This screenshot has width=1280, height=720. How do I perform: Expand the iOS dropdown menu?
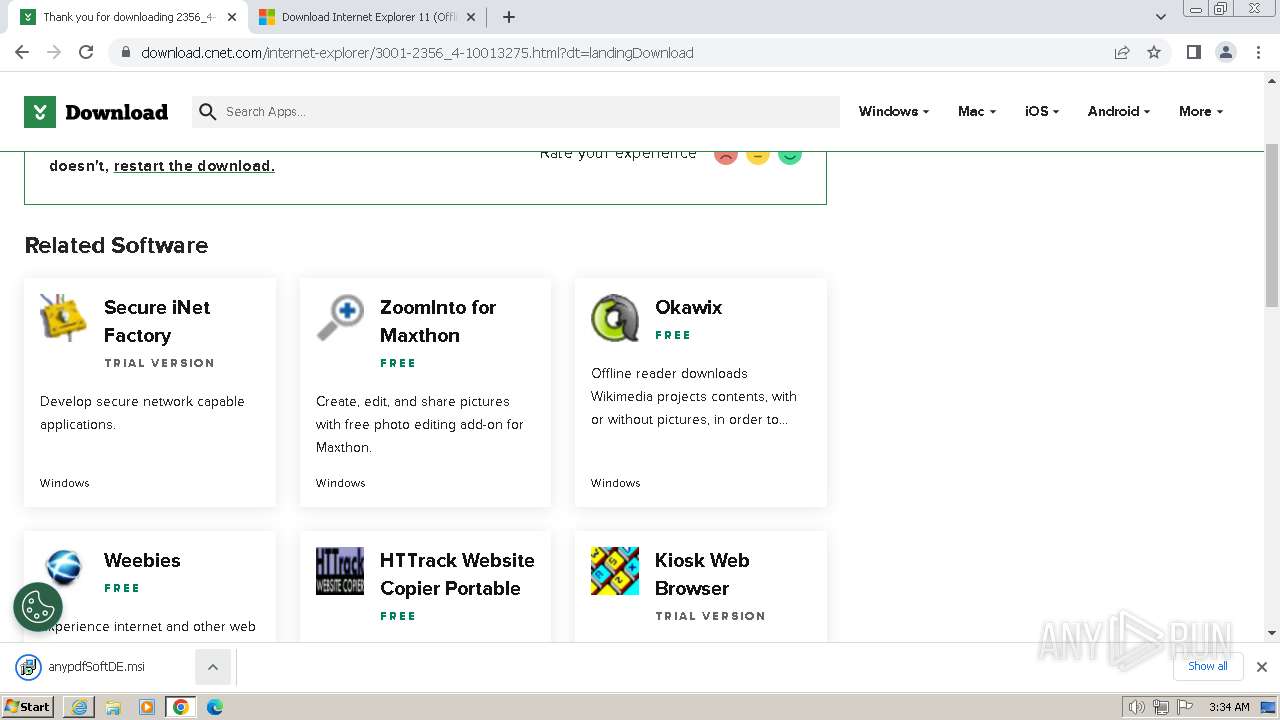point(1042,111)
